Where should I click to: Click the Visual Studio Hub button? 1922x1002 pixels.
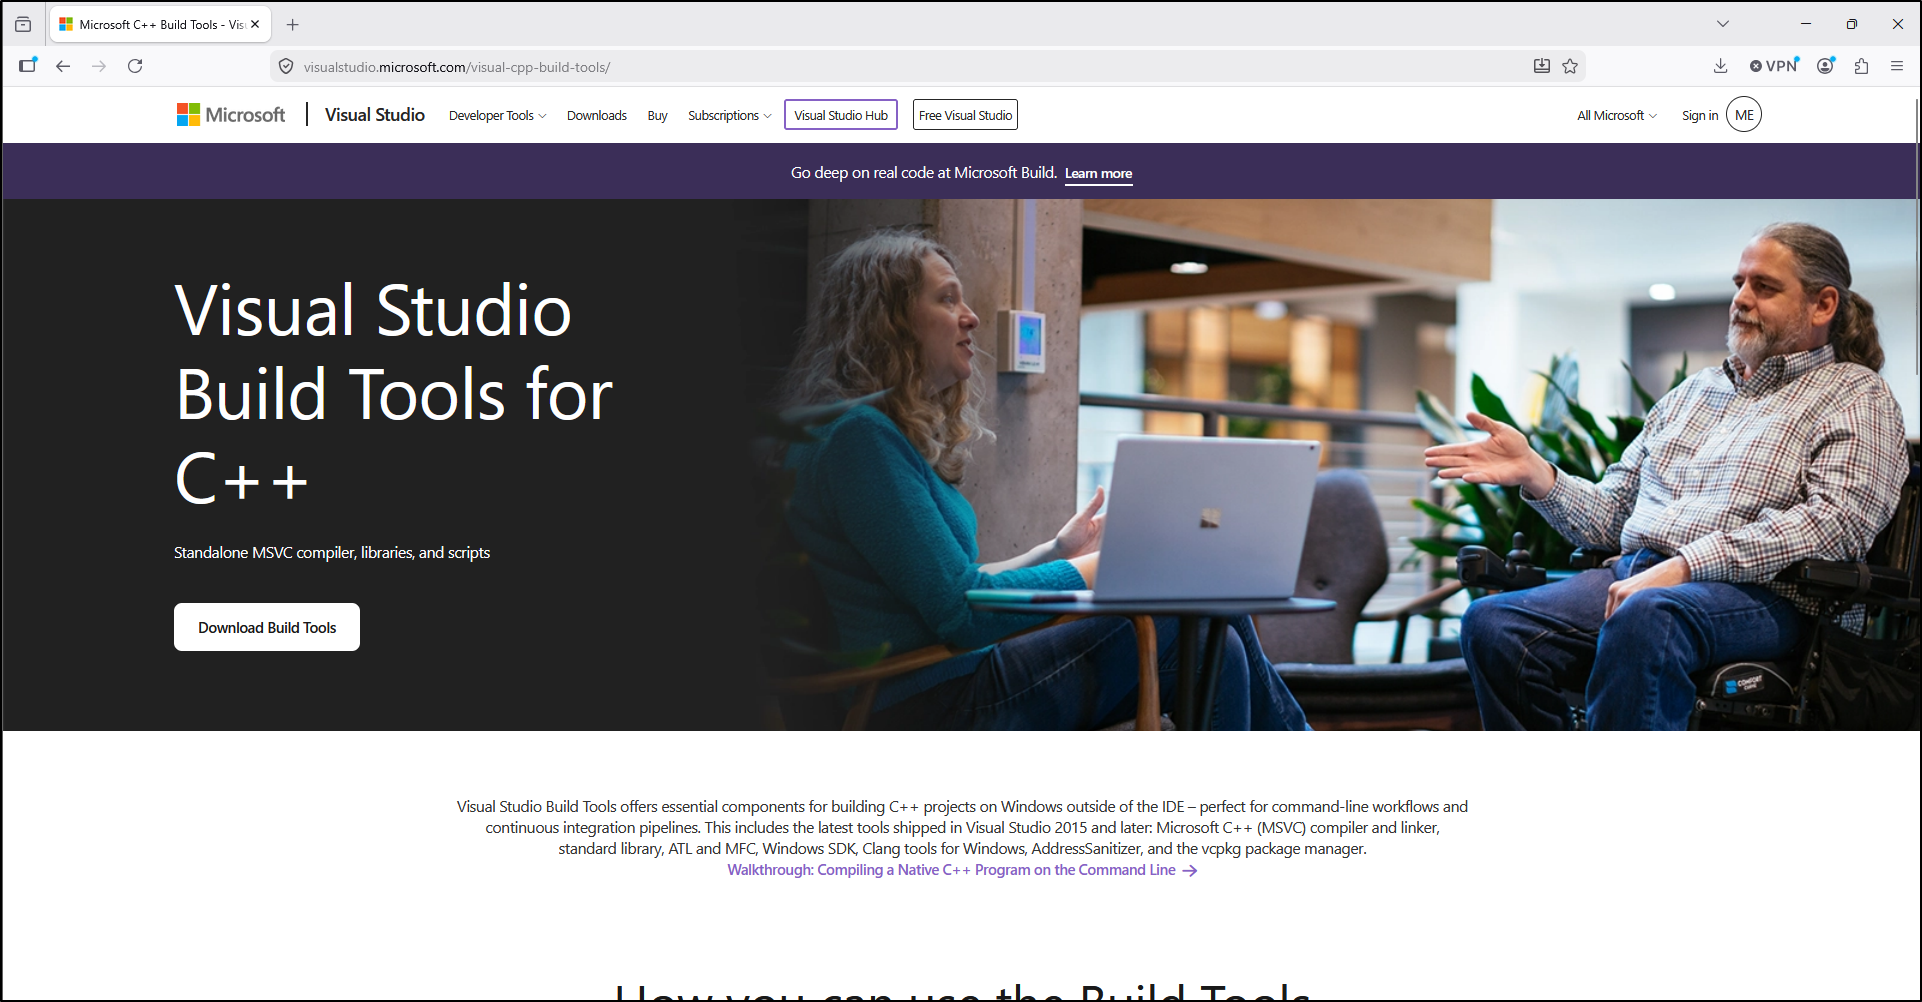pos(841,115)
